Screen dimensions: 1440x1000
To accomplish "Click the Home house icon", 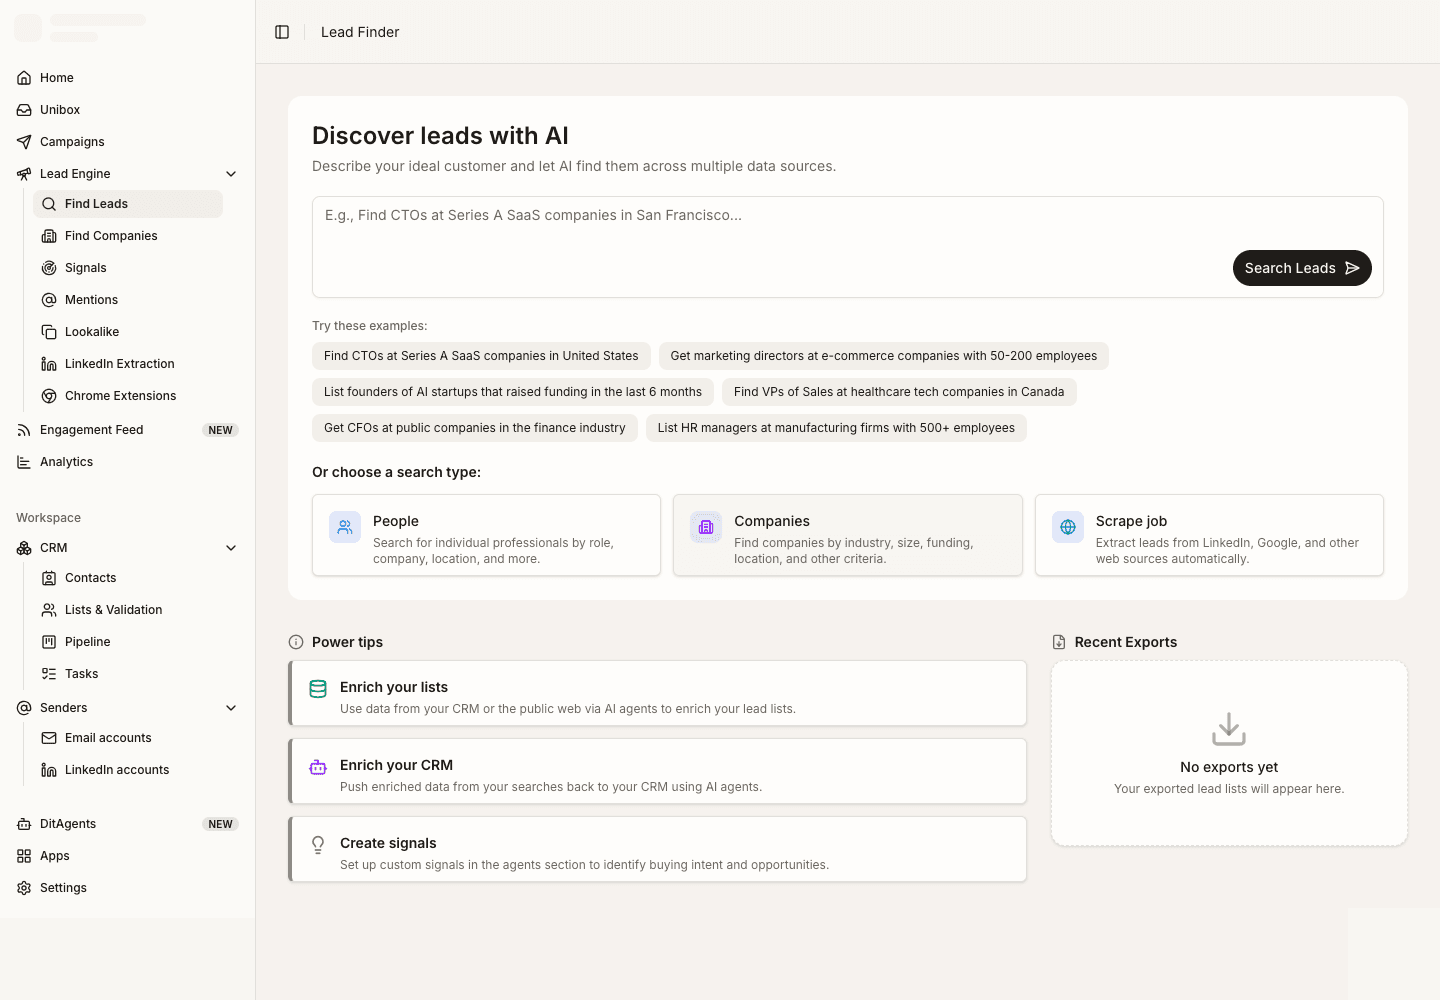I will (x=24, y=78).
